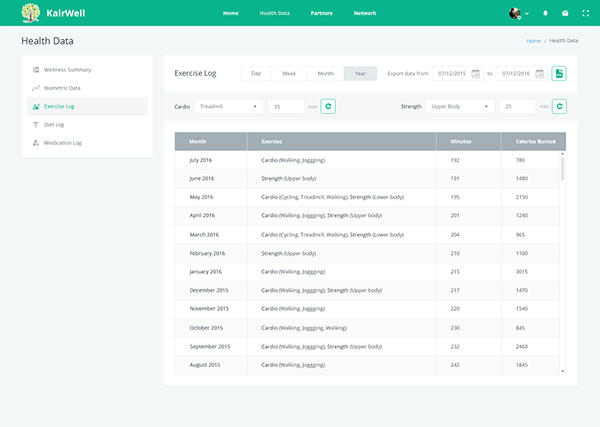Viewport: 600px width, 427px height.
Task: Click minutes value 242 for August
Action: pos(455,365)
